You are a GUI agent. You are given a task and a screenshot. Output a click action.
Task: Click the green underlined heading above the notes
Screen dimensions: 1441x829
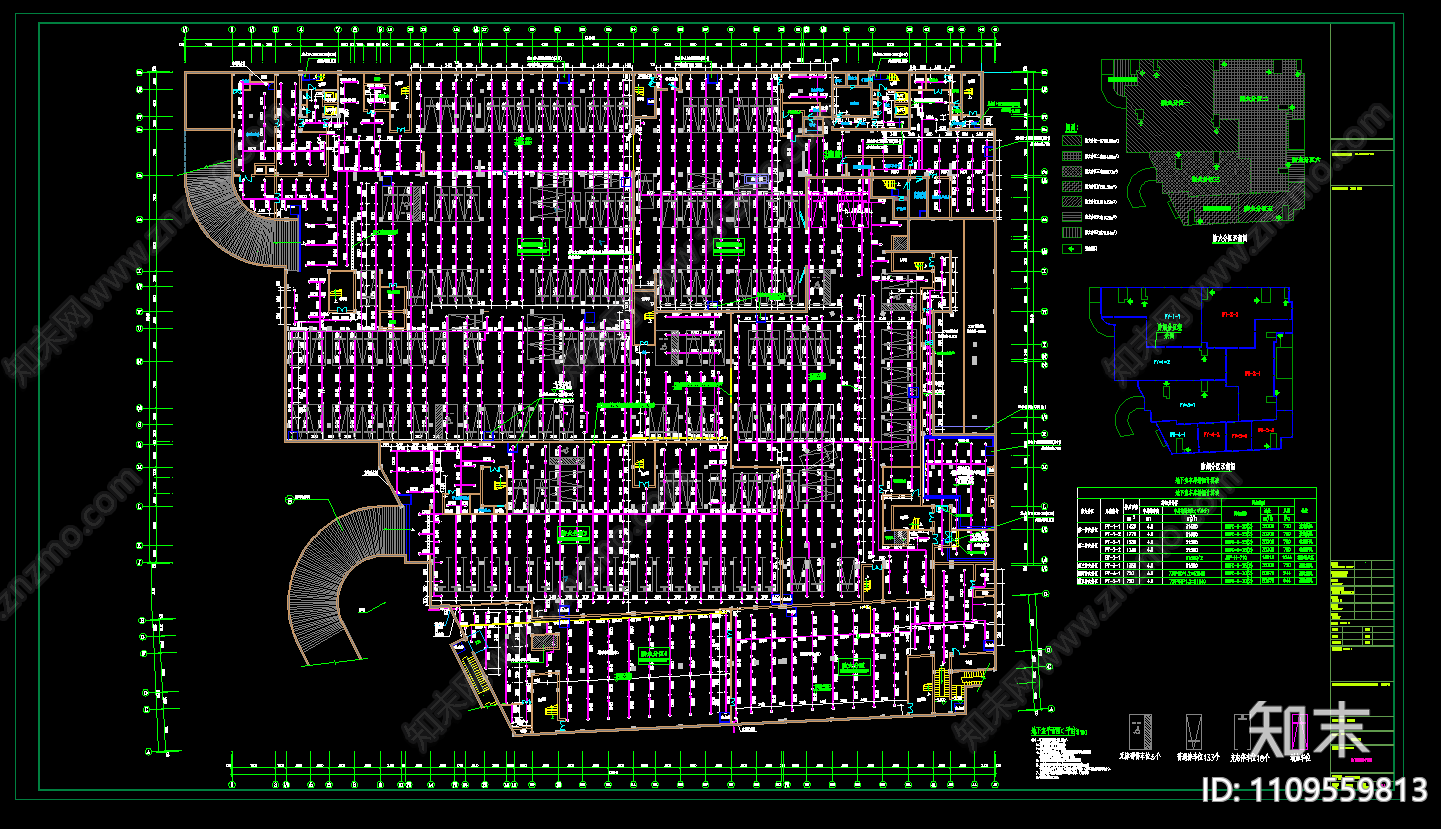1058,733
